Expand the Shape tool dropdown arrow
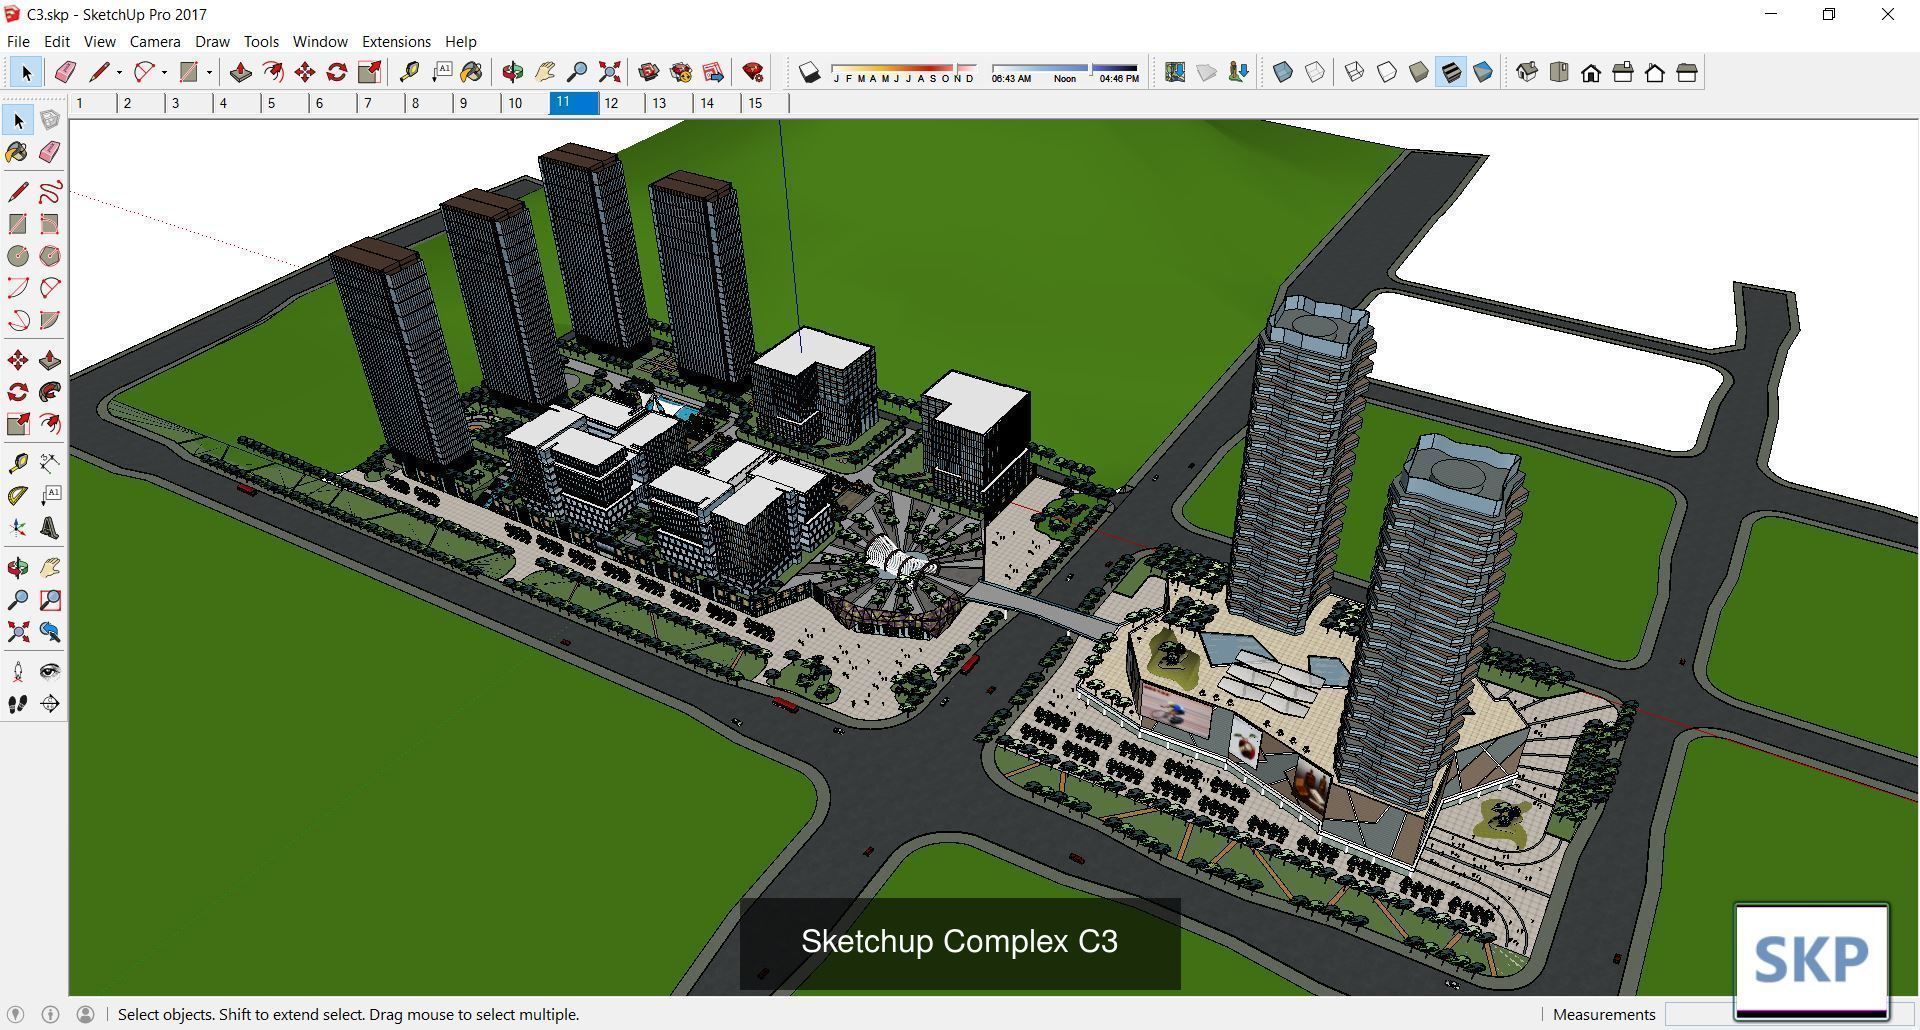 pos(209,72)
